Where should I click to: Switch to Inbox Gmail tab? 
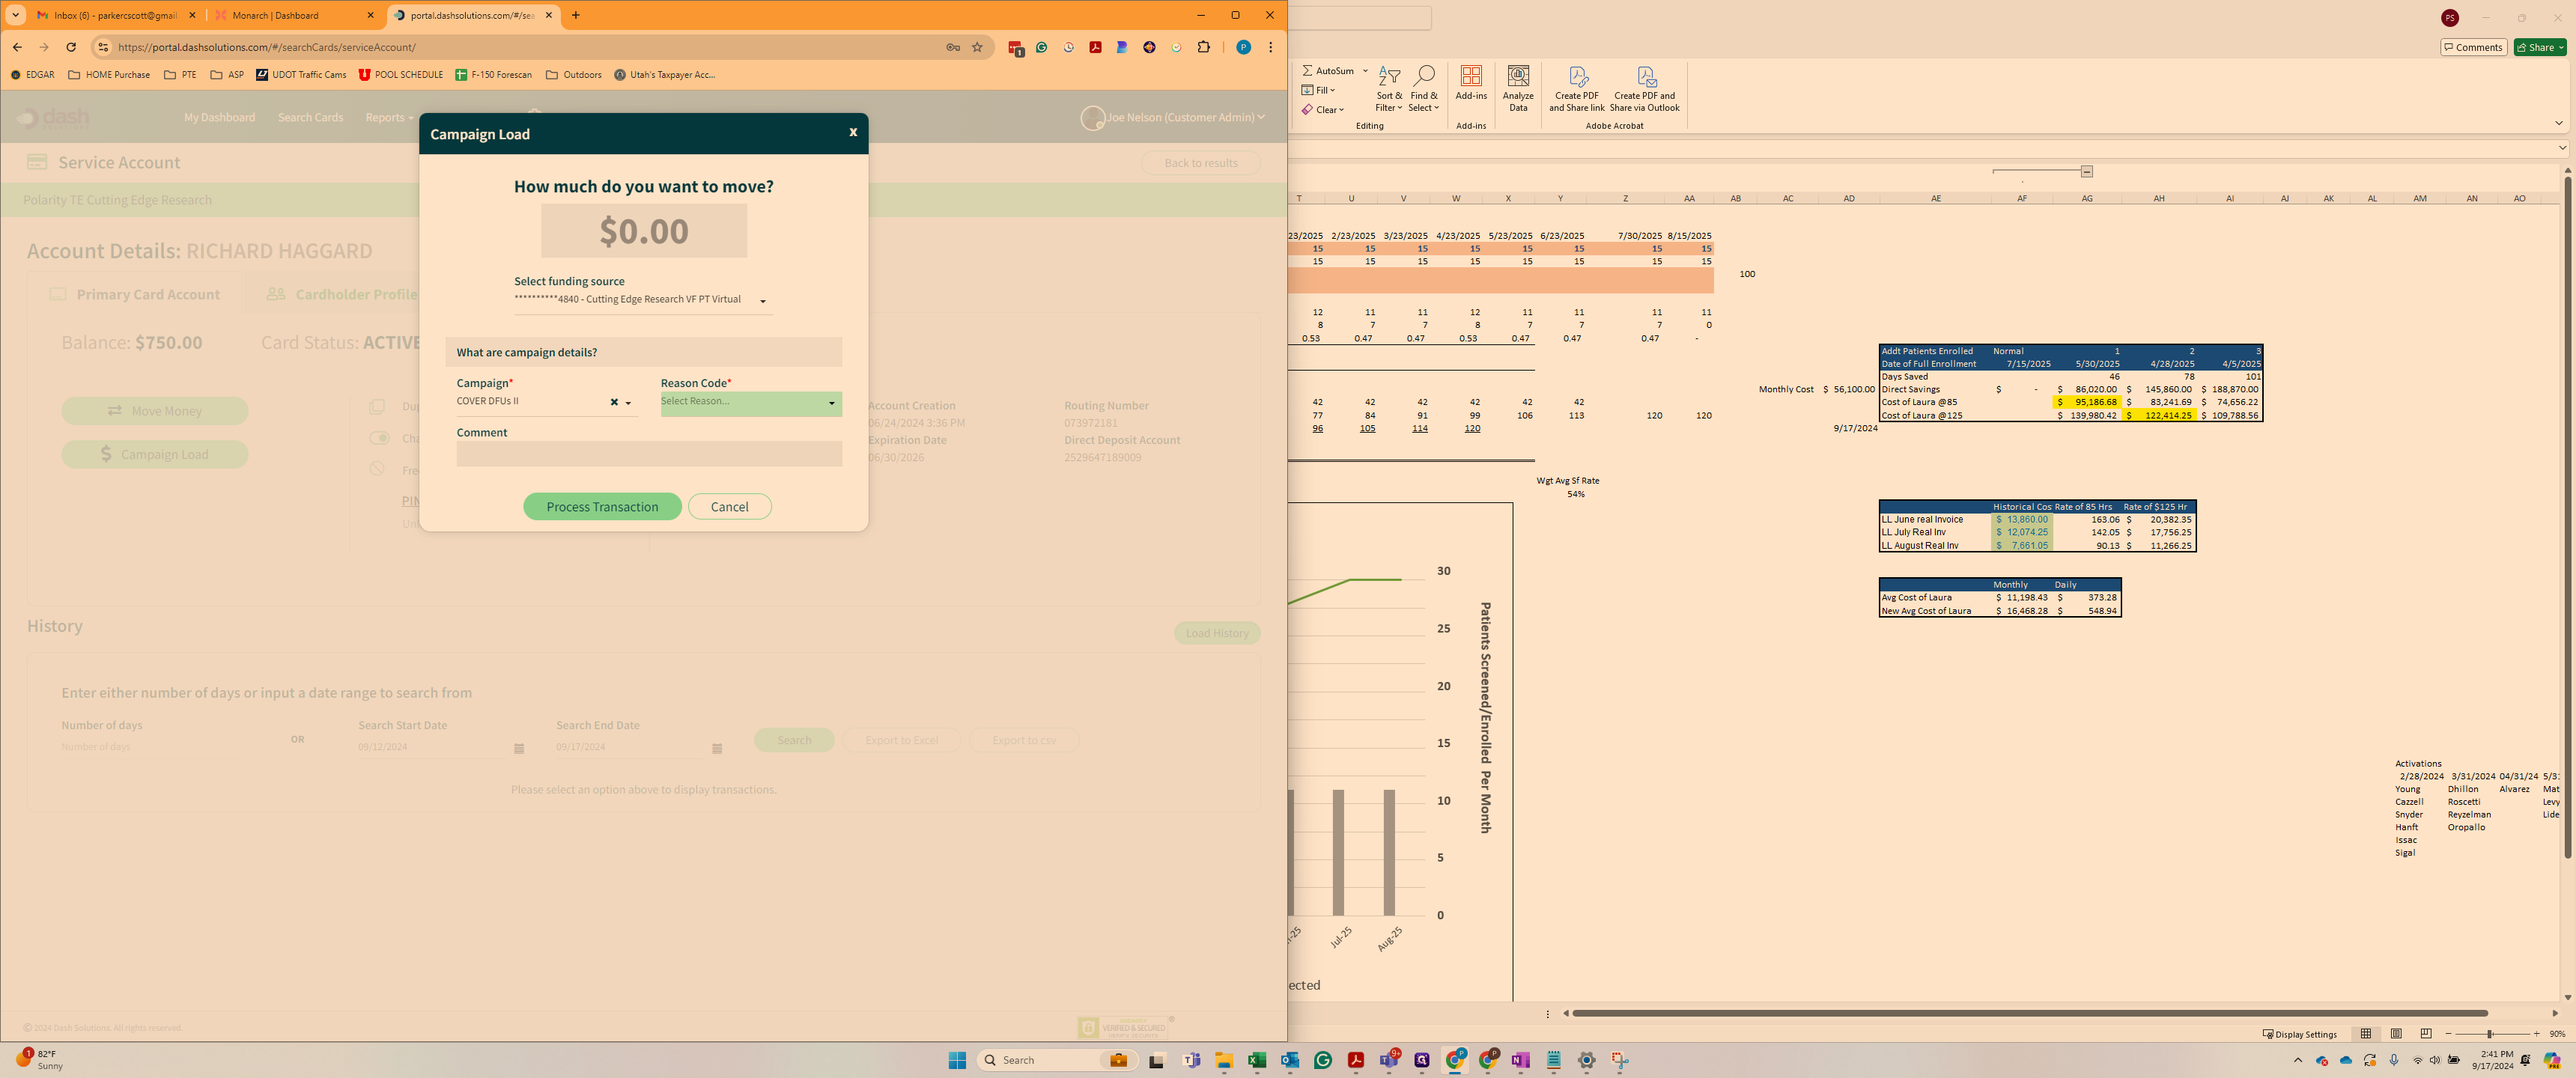click(116, 15)
